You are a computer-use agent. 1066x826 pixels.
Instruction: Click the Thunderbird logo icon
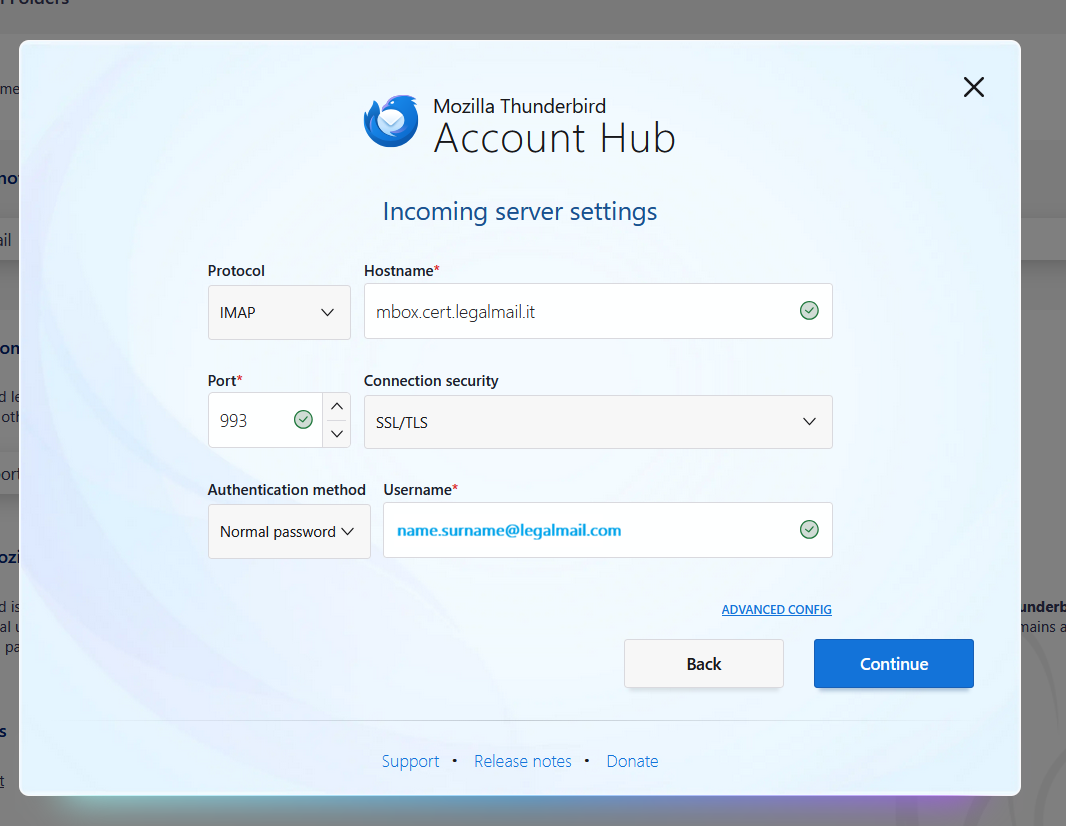(391, 122)
